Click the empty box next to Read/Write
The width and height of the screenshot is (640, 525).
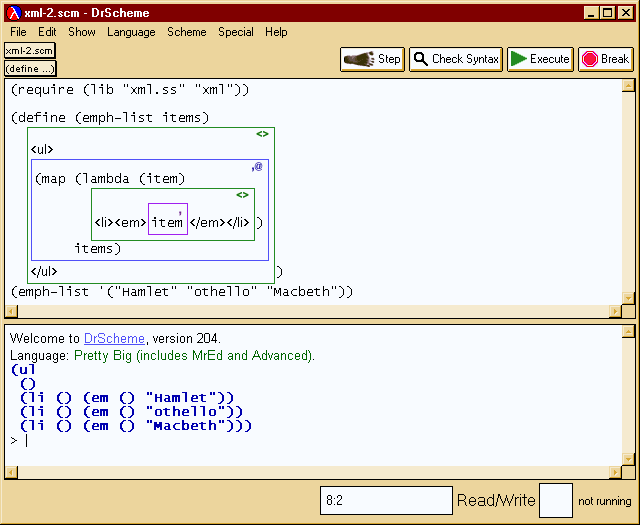(556, 501)
